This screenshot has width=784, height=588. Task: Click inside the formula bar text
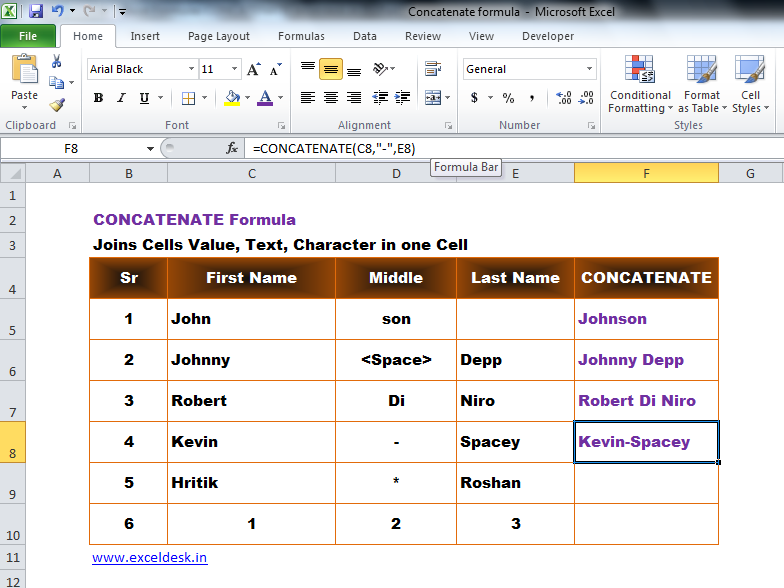pos(334,148)
